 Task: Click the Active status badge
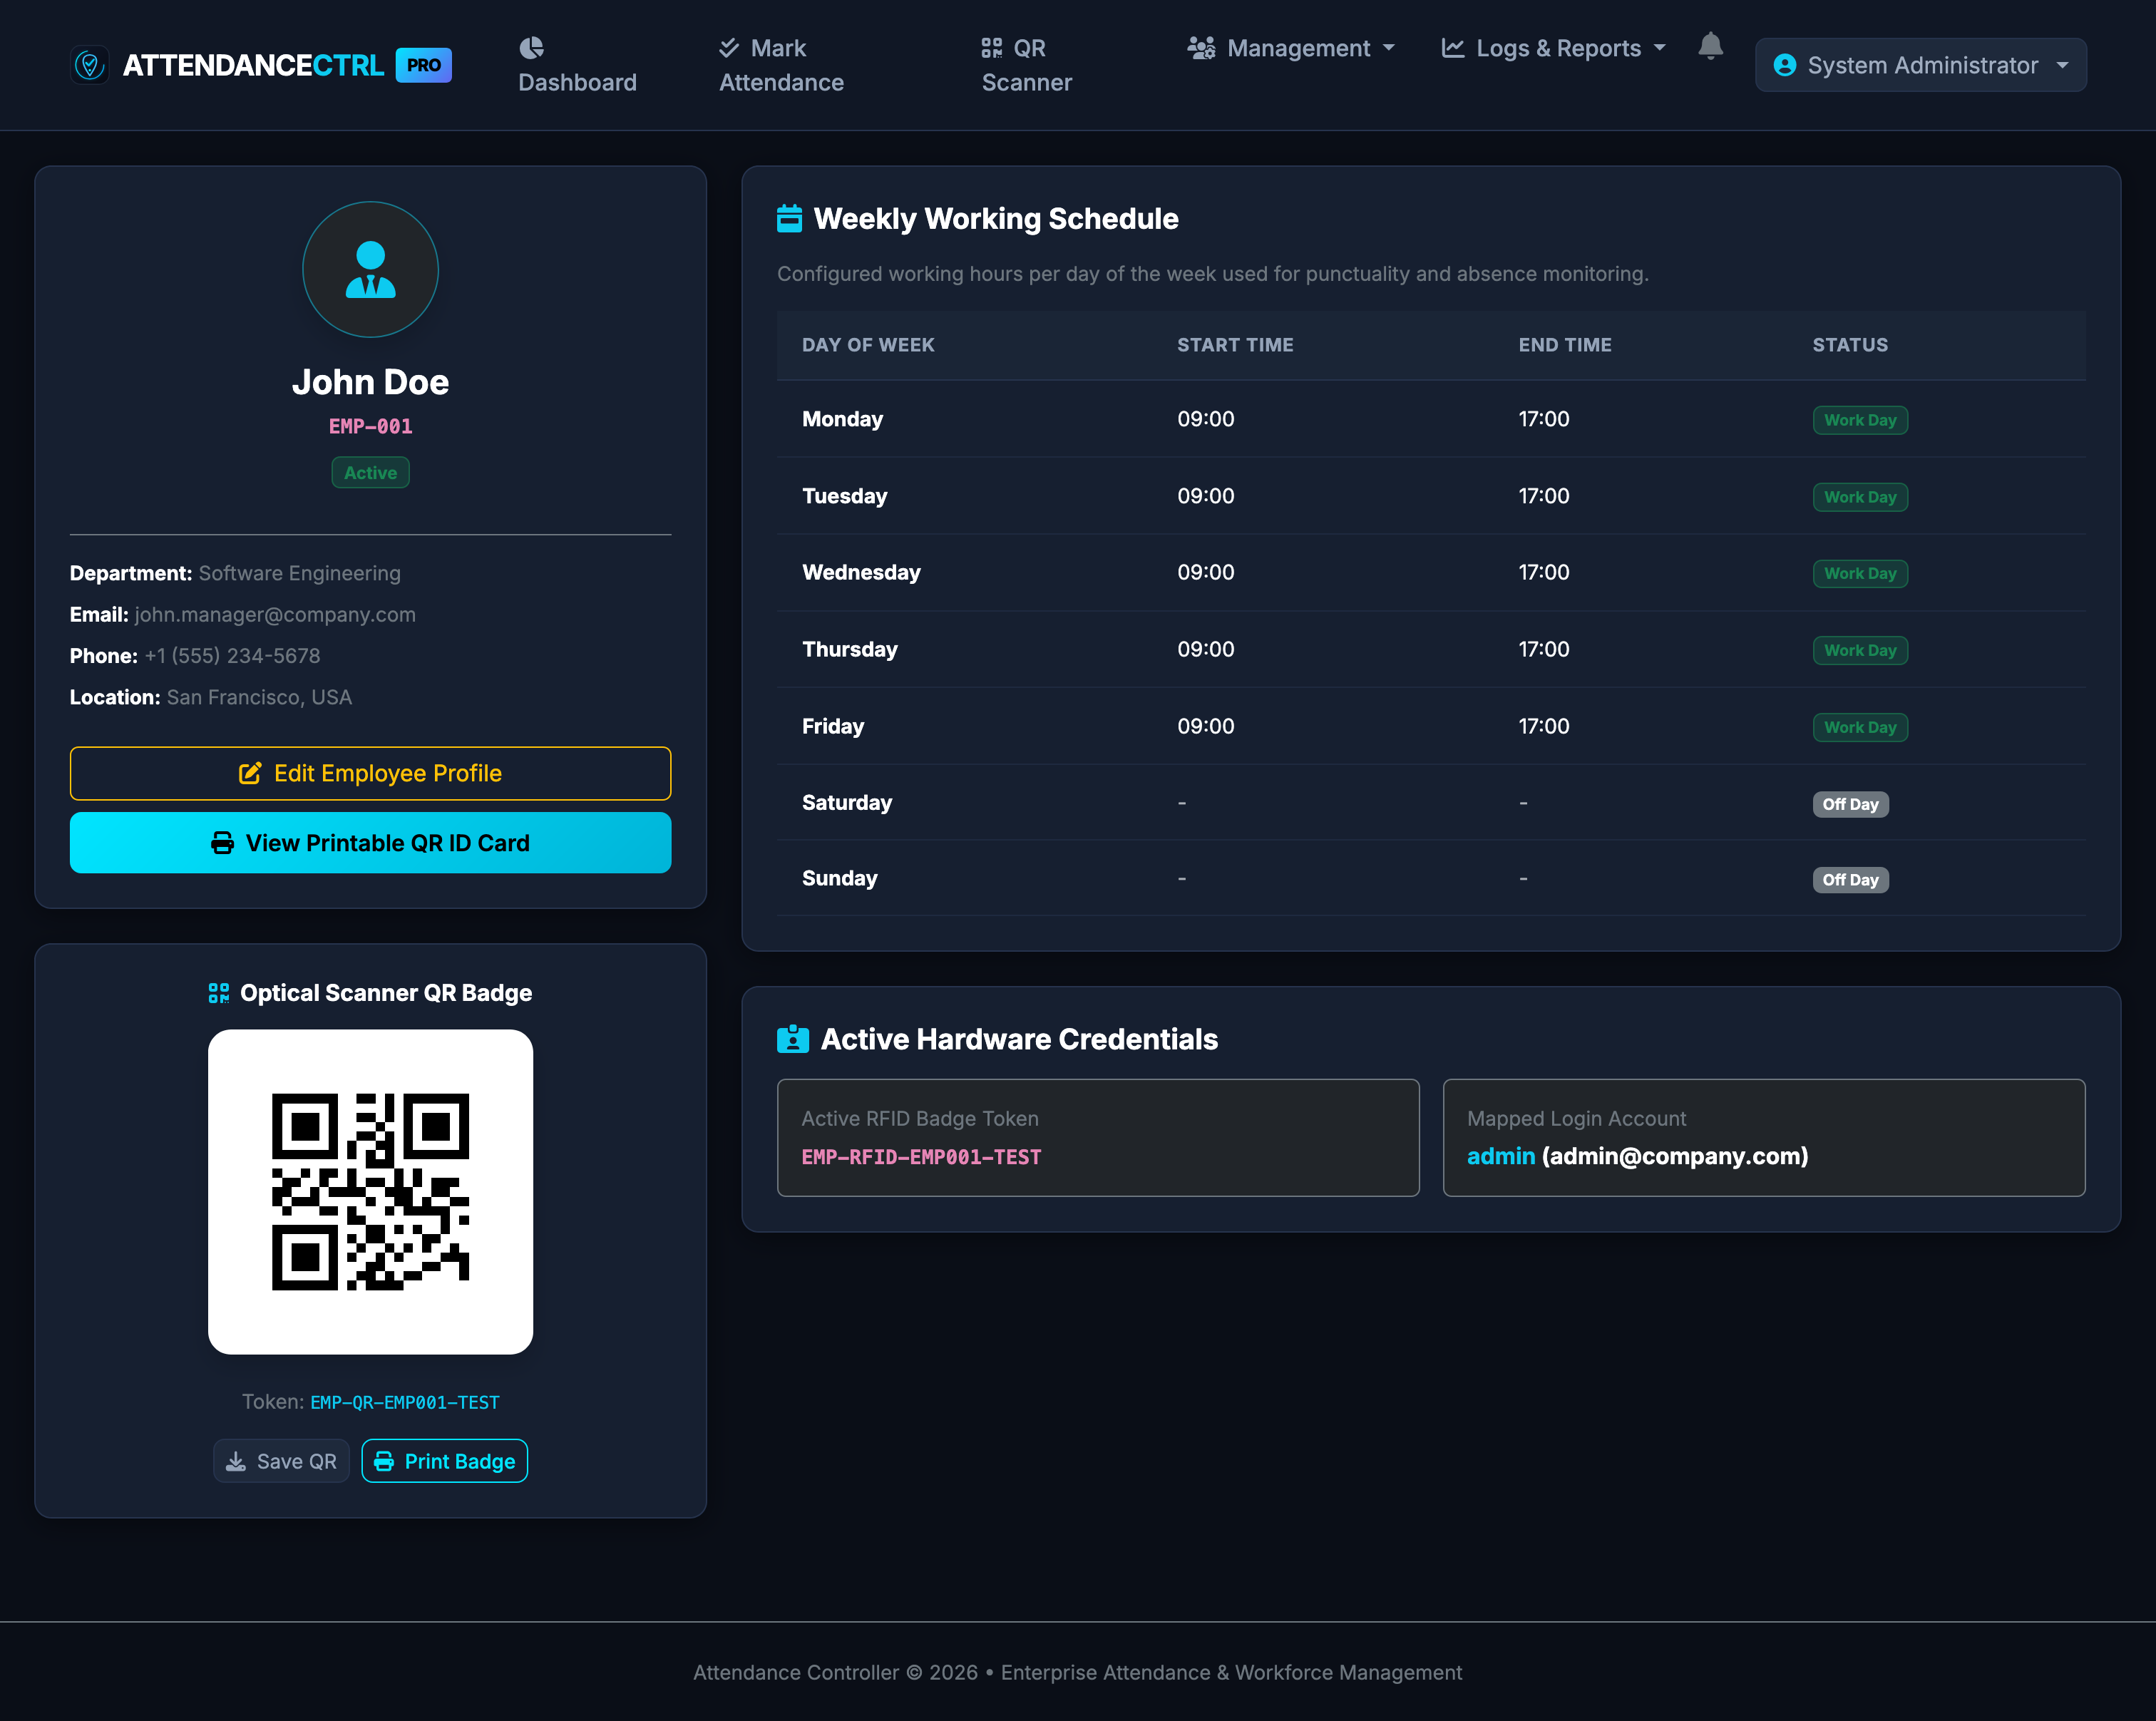[x=370, y=473]
